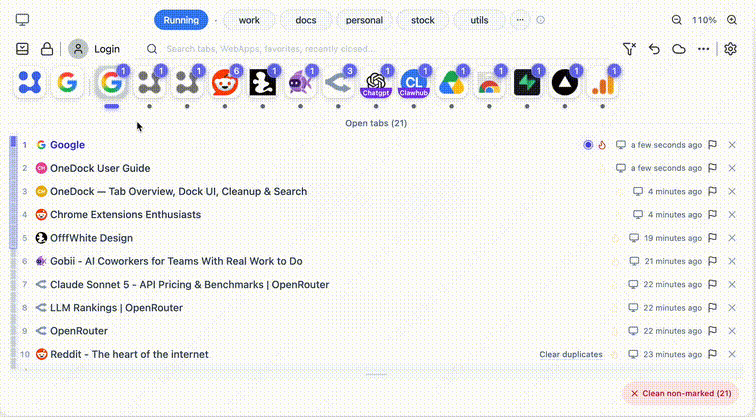Open the Clawhub dock icon
The height and width of the screenshot is (417, 756).
tap(414, 83)
